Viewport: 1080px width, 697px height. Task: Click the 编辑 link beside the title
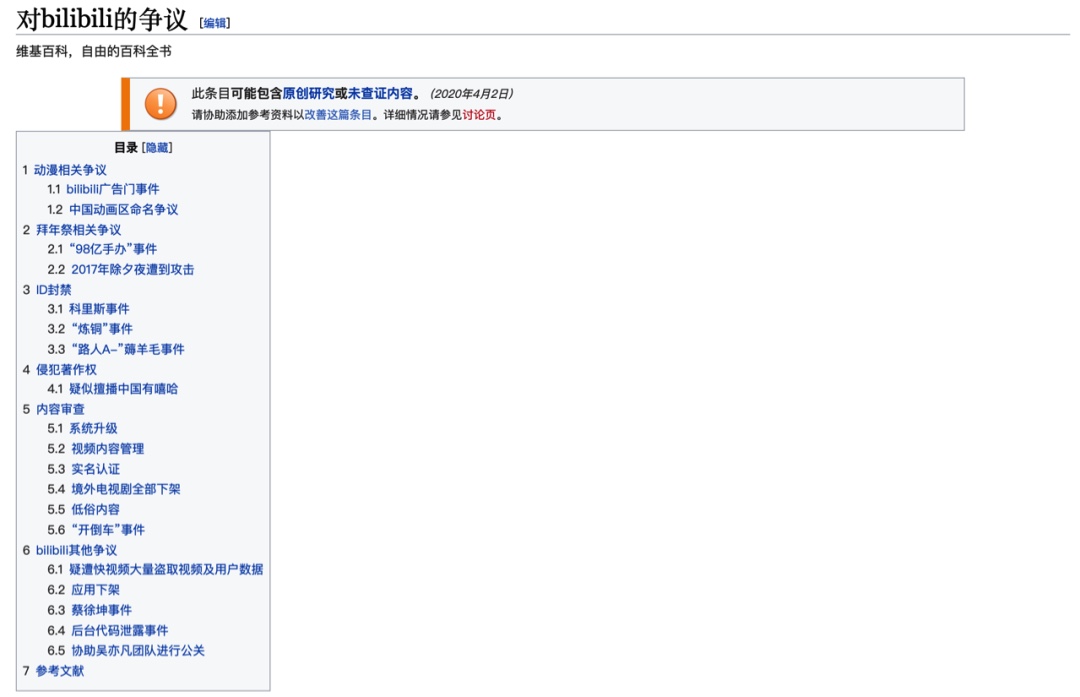(215, 23)
